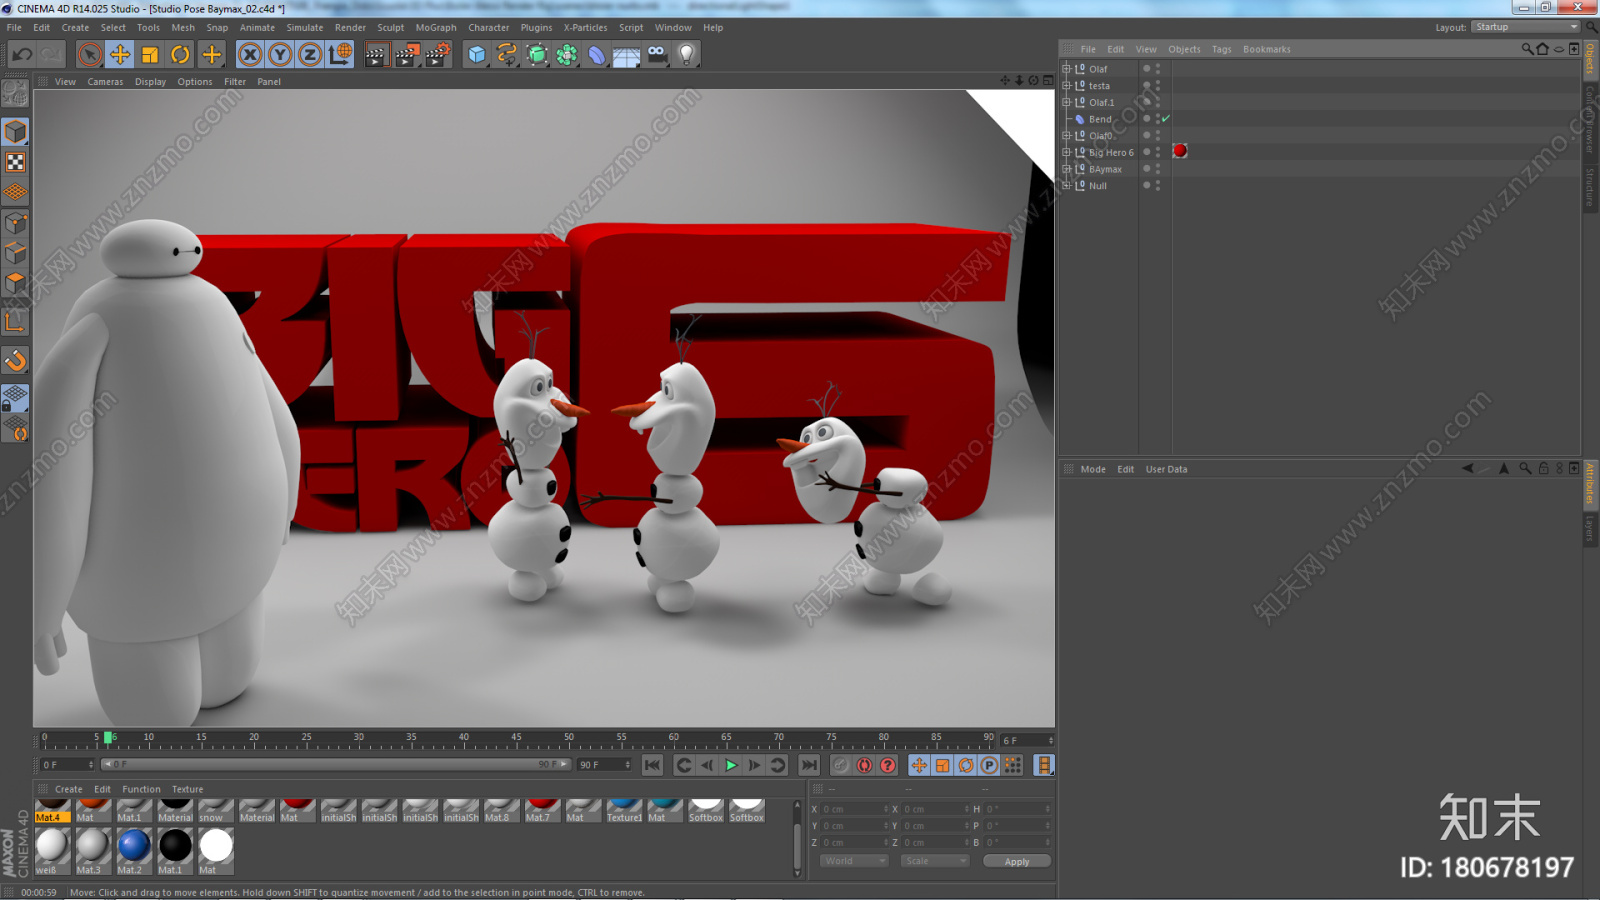Open the File menu in menu bar
This screenshot has height=900, width=1600.
tap(14, 28)
